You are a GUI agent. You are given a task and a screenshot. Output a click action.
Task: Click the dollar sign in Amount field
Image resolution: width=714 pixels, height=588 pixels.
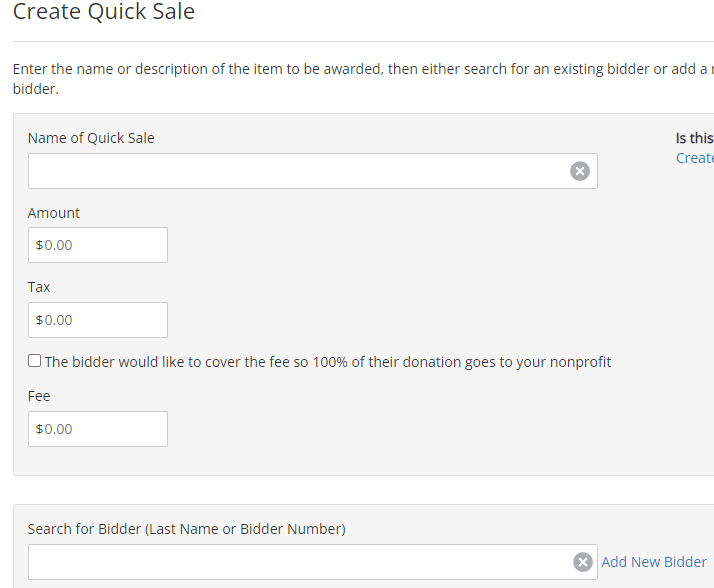[40, 245]
